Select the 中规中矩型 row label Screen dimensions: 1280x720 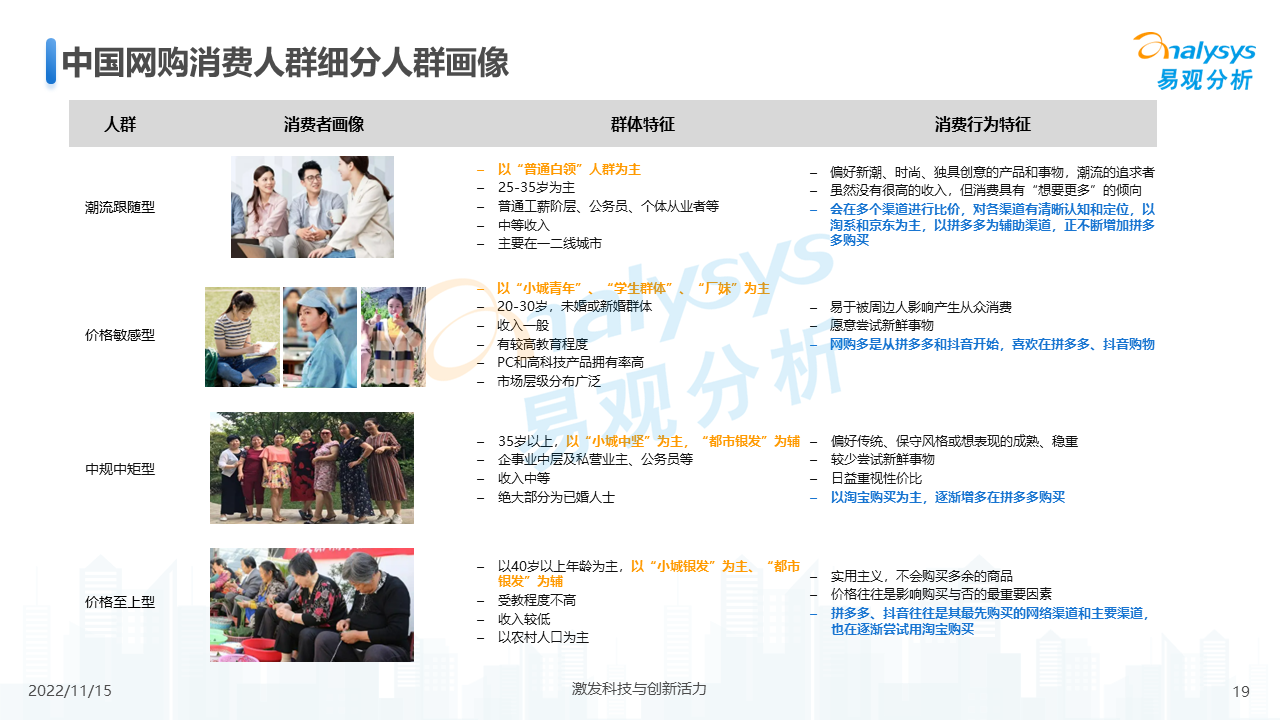click(x=120, y=468)
